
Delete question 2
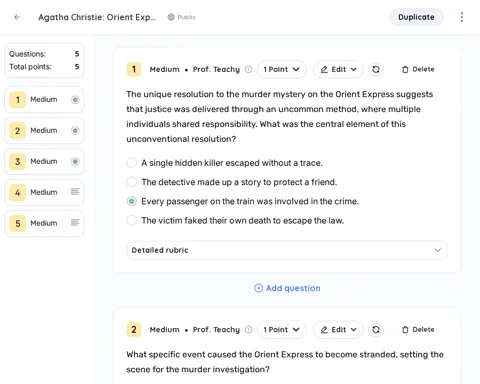pos(418,330)
